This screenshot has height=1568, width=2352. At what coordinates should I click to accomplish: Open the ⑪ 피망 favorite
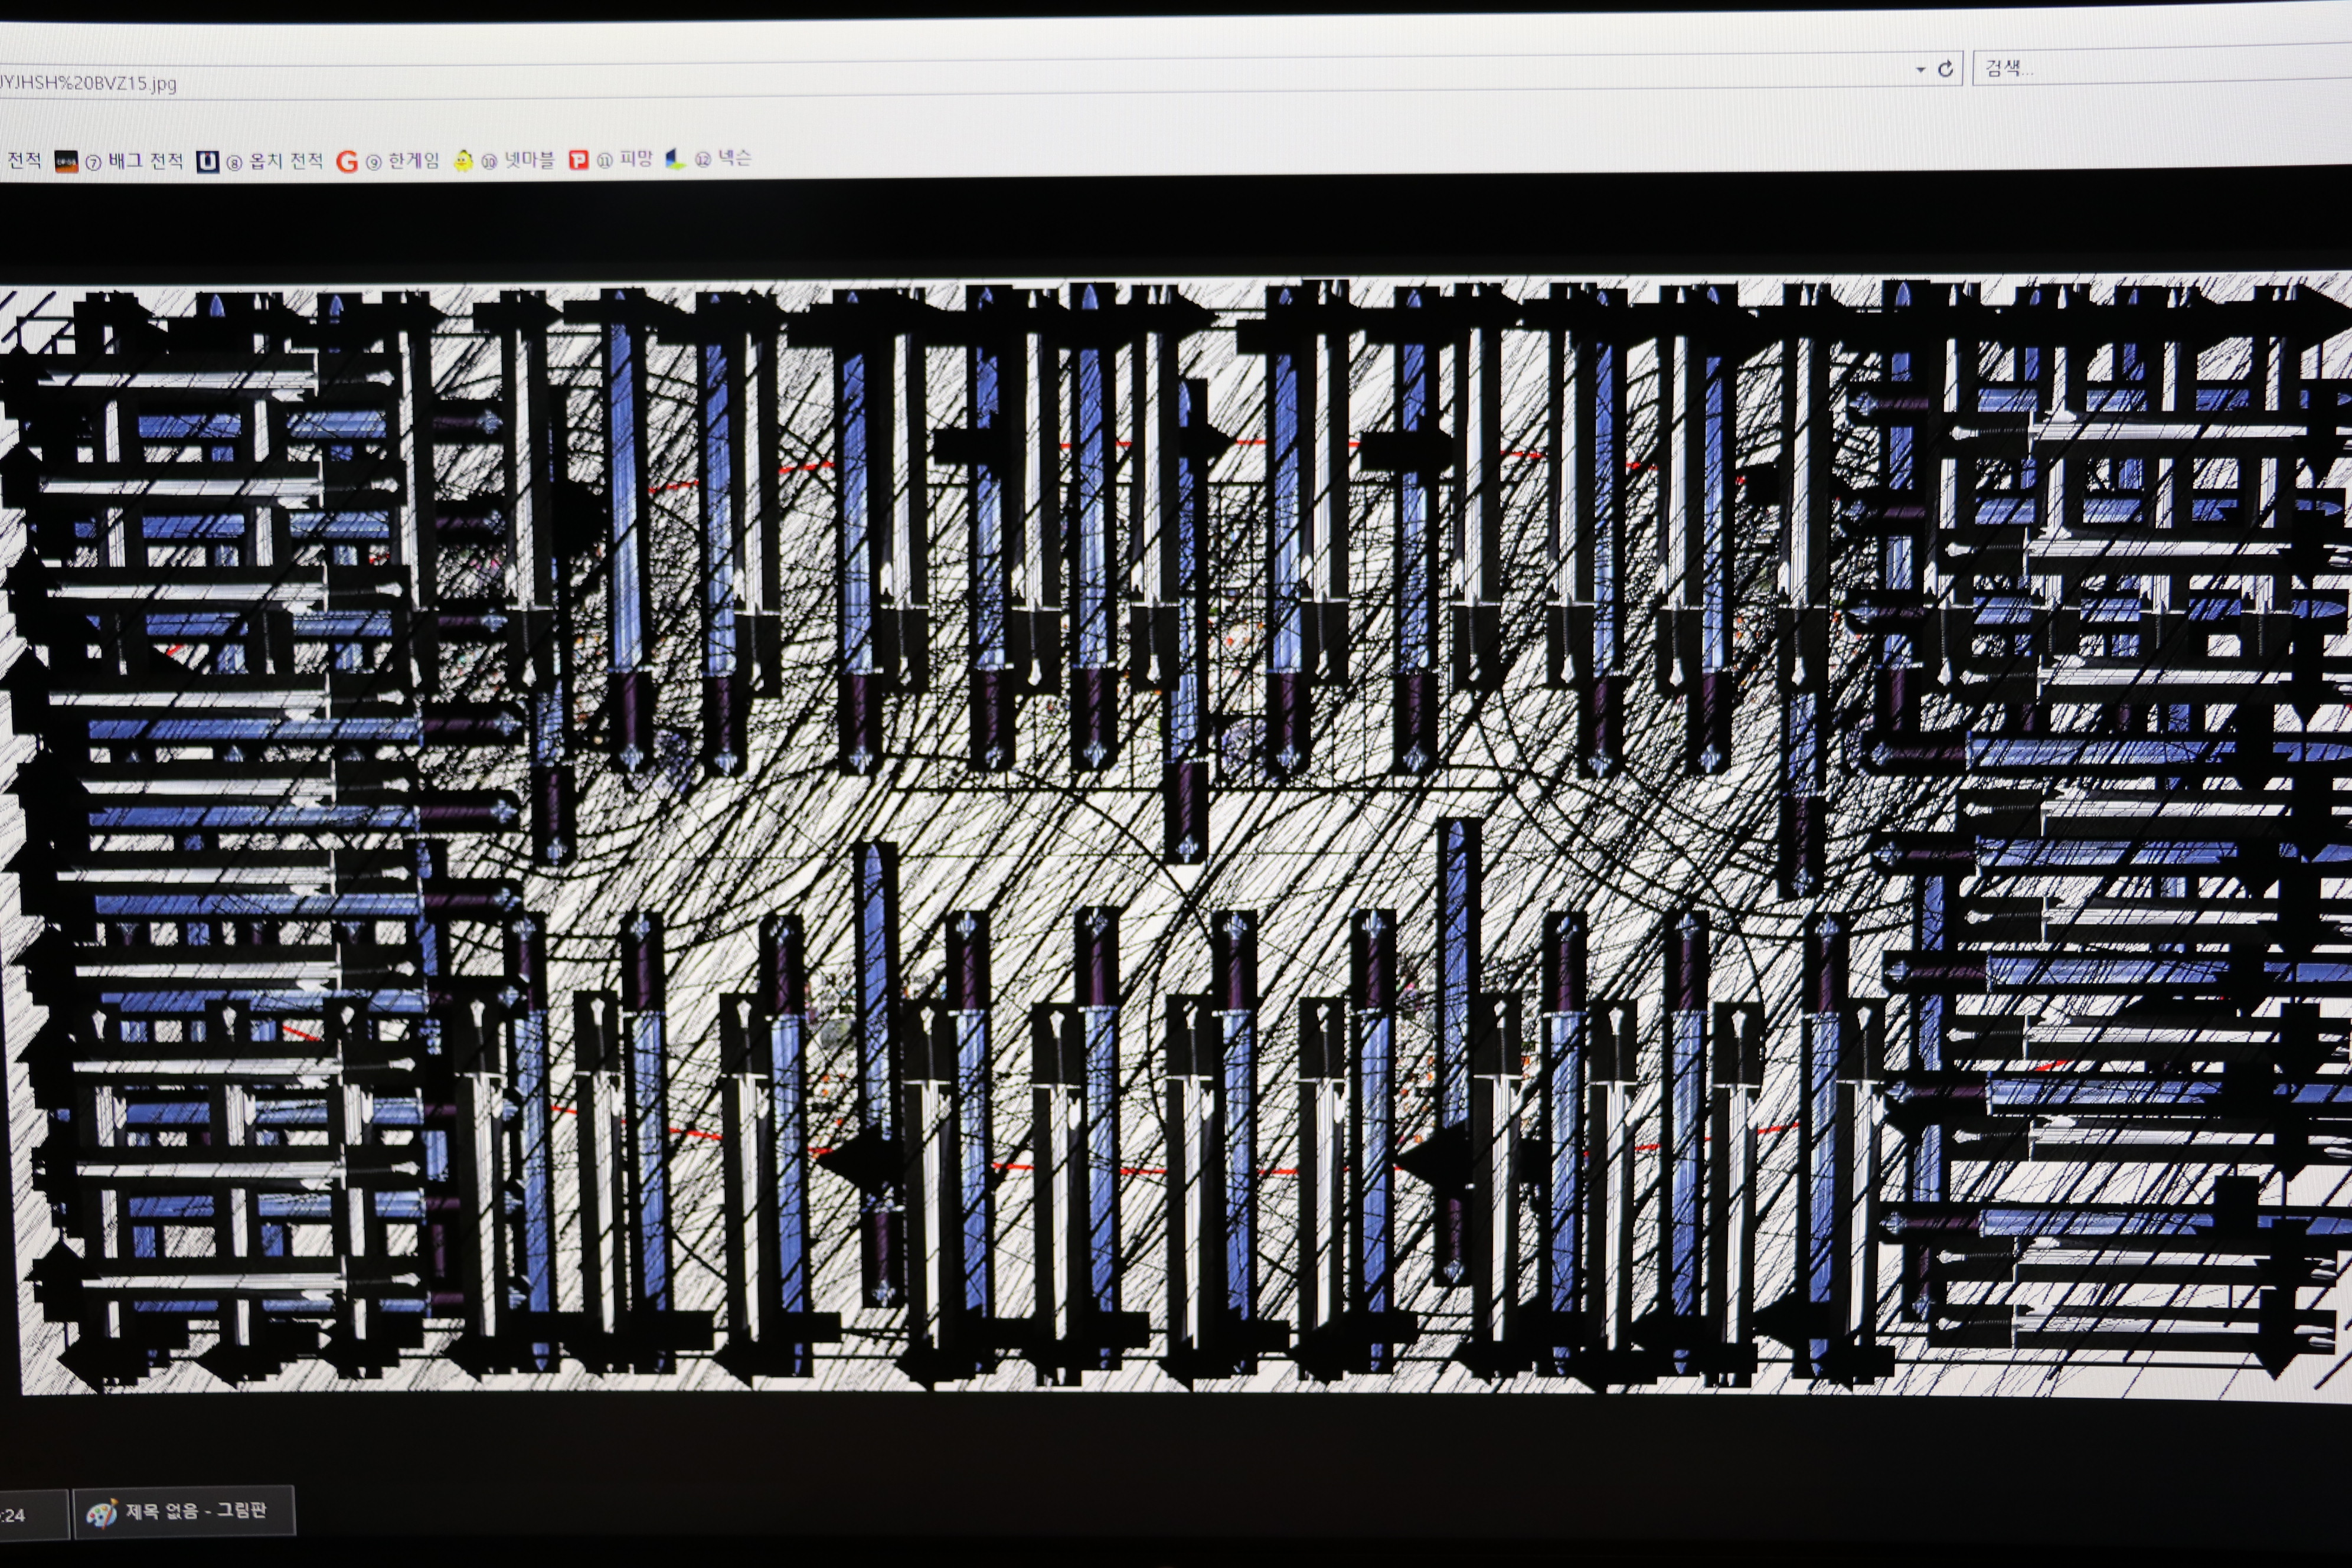pyautogui.click(x=610, y=159)
